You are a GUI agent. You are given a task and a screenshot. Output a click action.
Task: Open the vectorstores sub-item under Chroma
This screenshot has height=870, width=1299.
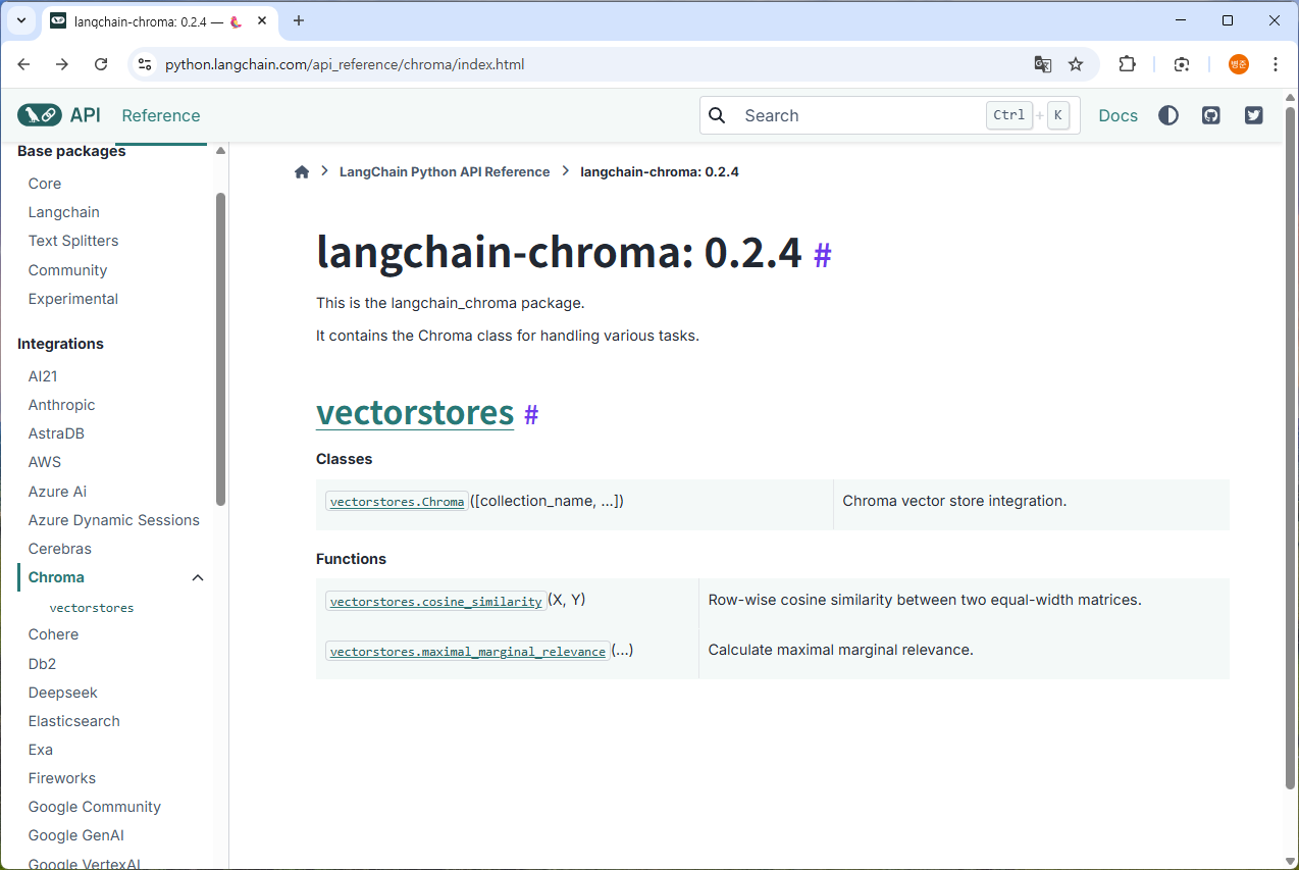click(92, 608)
